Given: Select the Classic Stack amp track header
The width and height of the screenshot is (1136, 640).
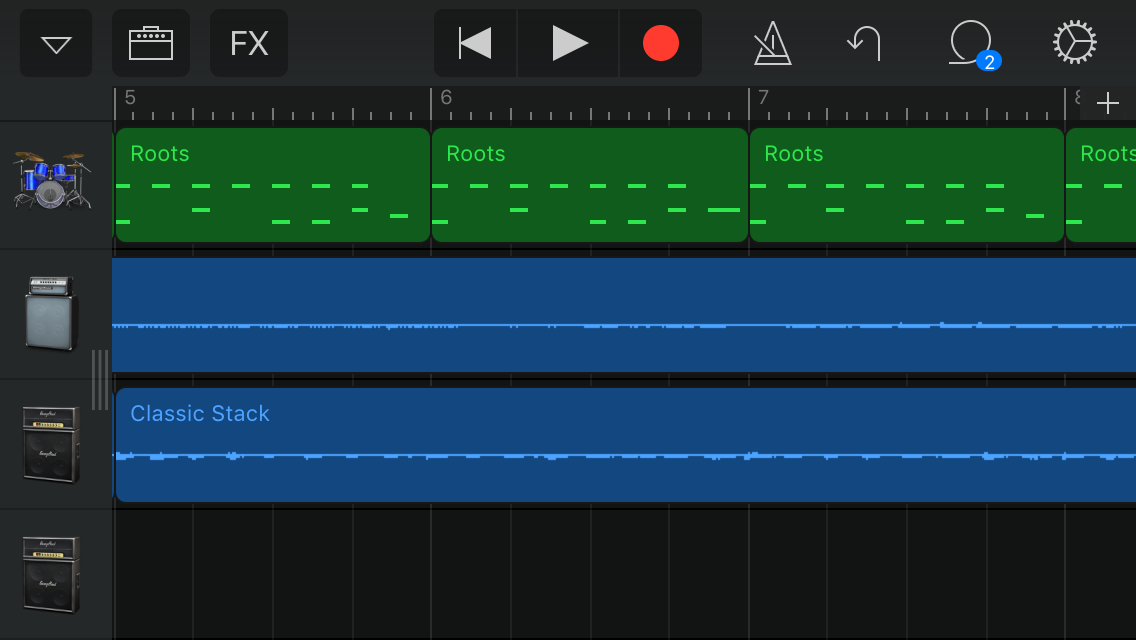Looking at the screenshot, I should point(51,444).
